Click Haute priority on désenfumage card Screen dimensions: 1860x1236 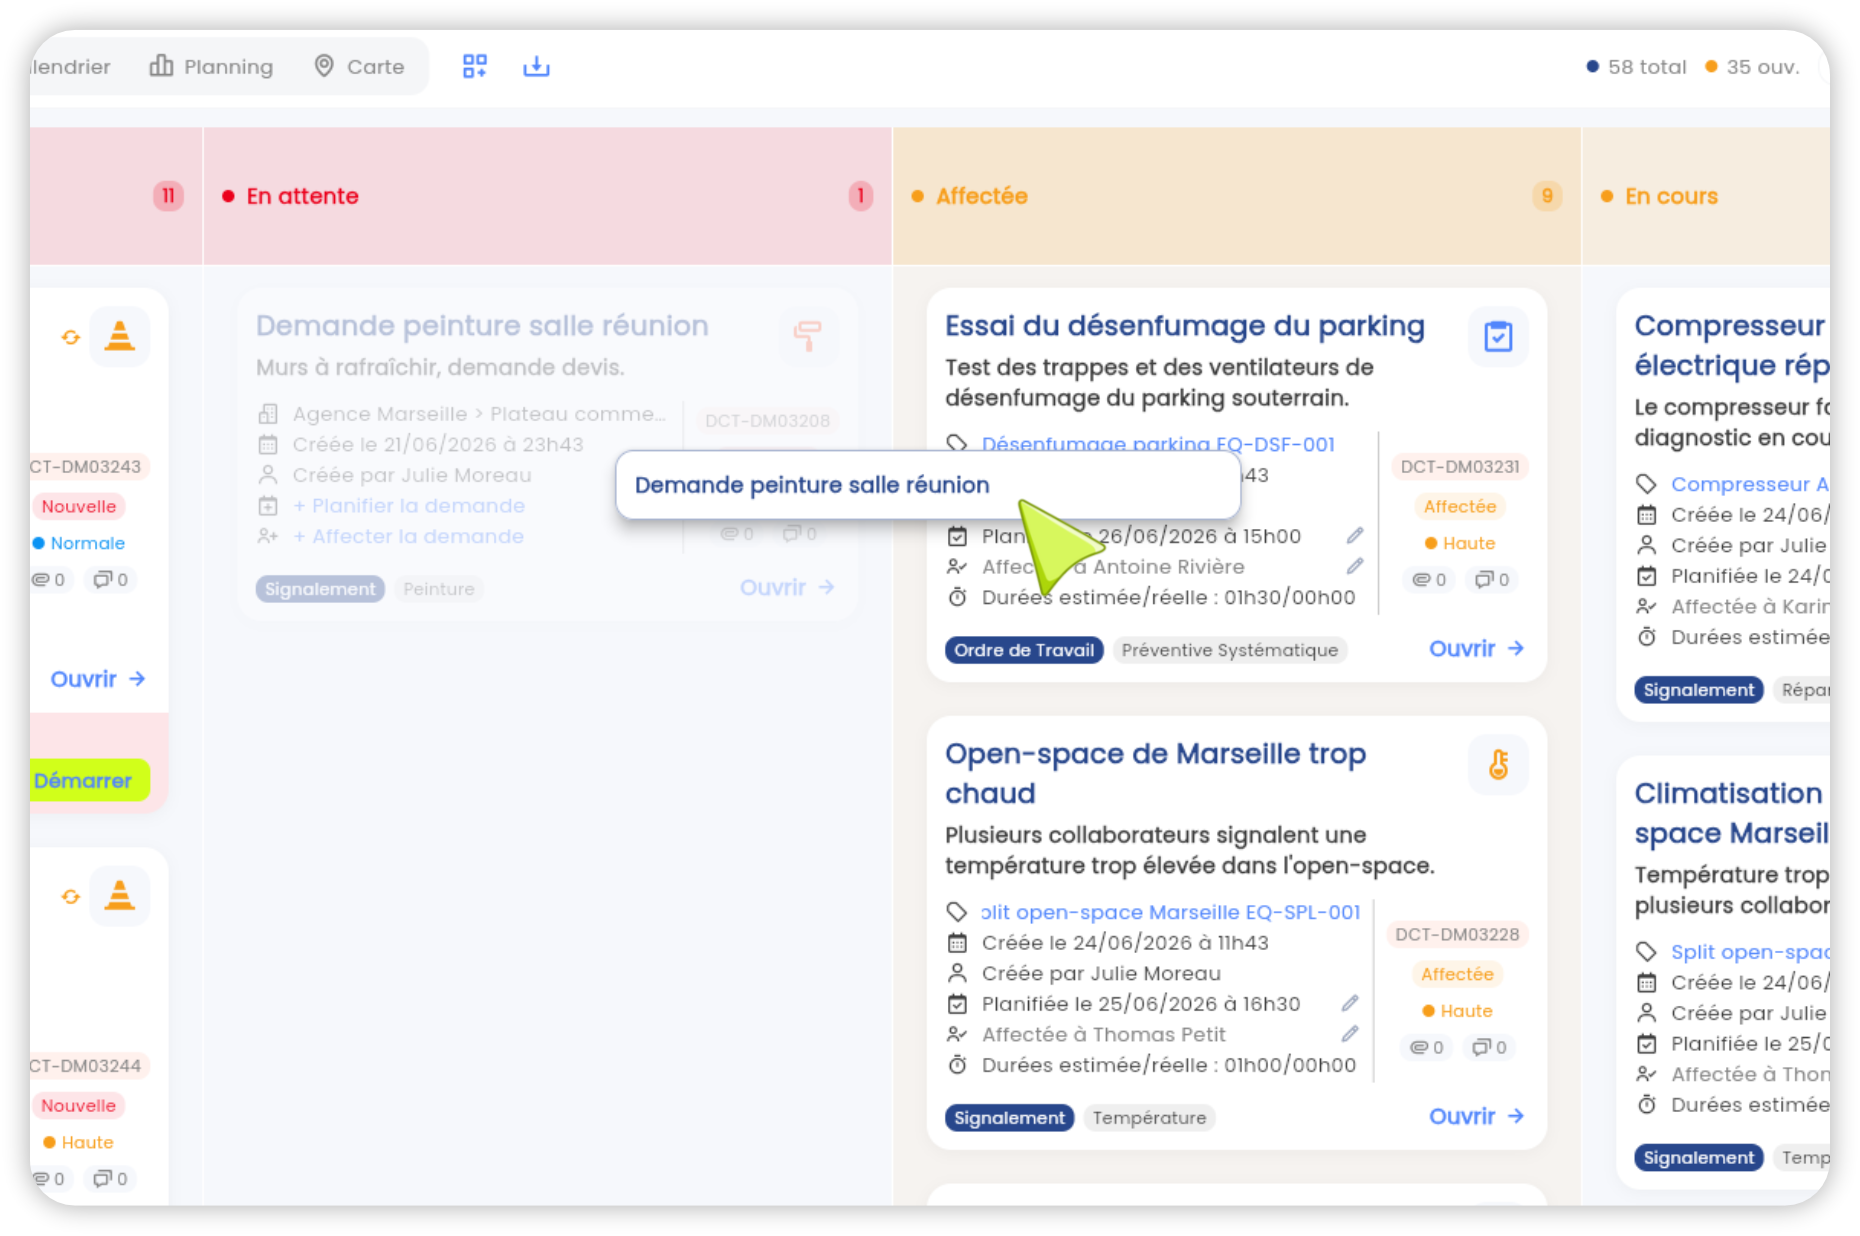[1460, 544]
